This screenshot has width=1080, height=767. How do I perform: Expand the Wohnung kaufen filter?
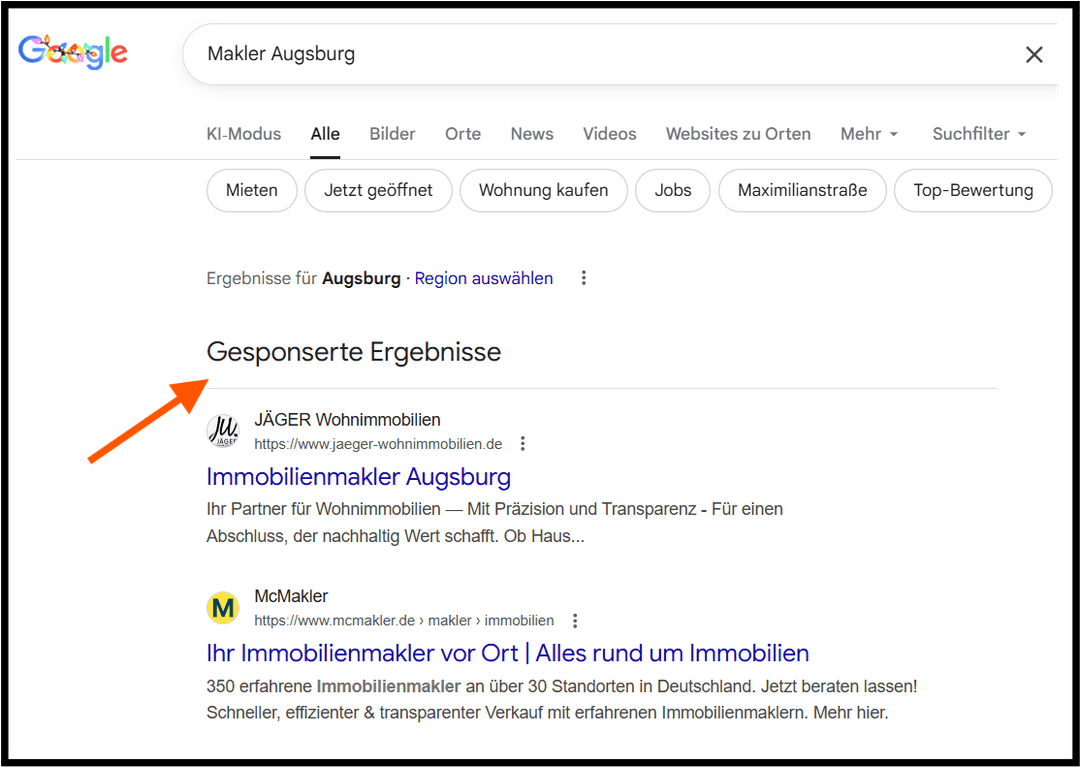coord(543,190)
